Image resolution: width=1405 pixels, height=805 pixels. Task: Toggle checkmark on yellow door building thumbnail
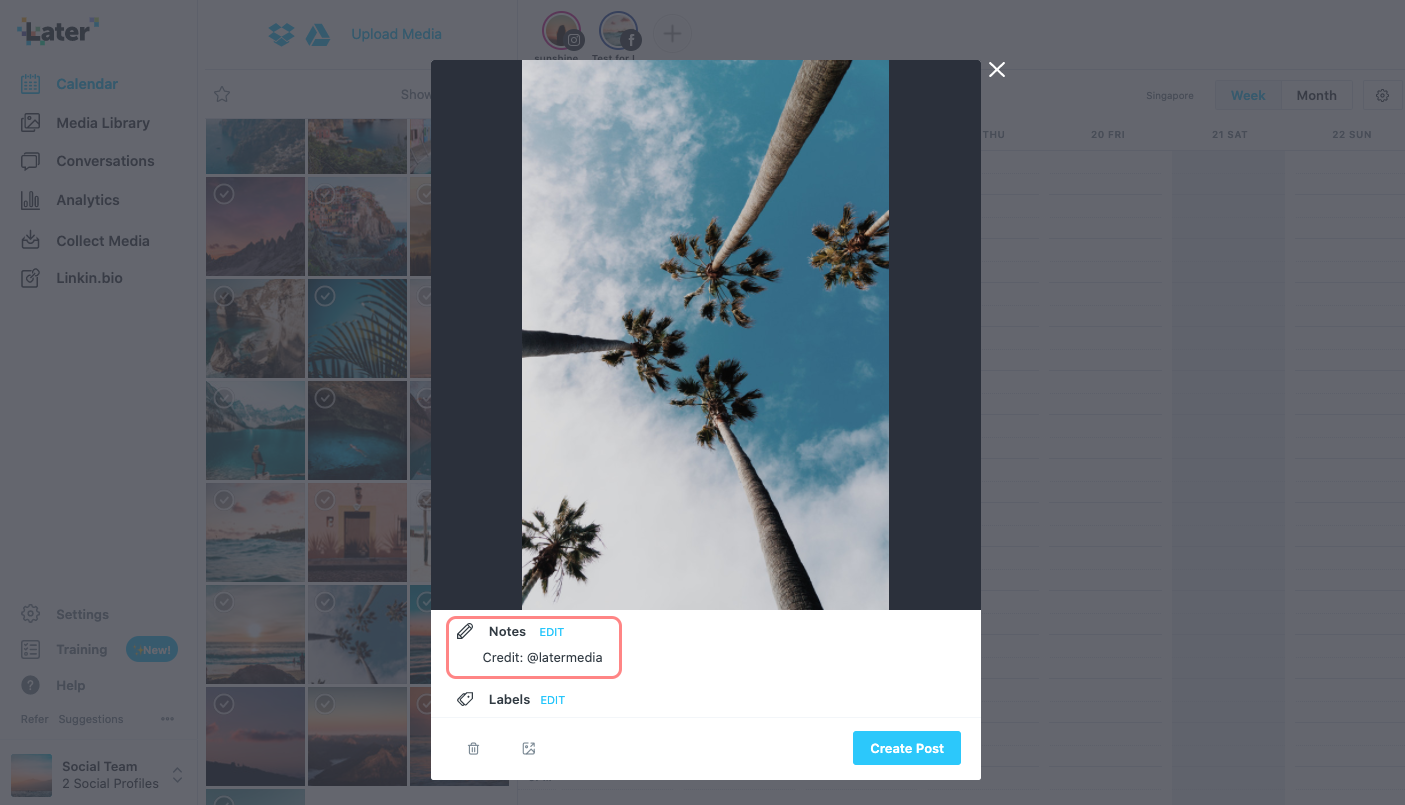(325, 500)
